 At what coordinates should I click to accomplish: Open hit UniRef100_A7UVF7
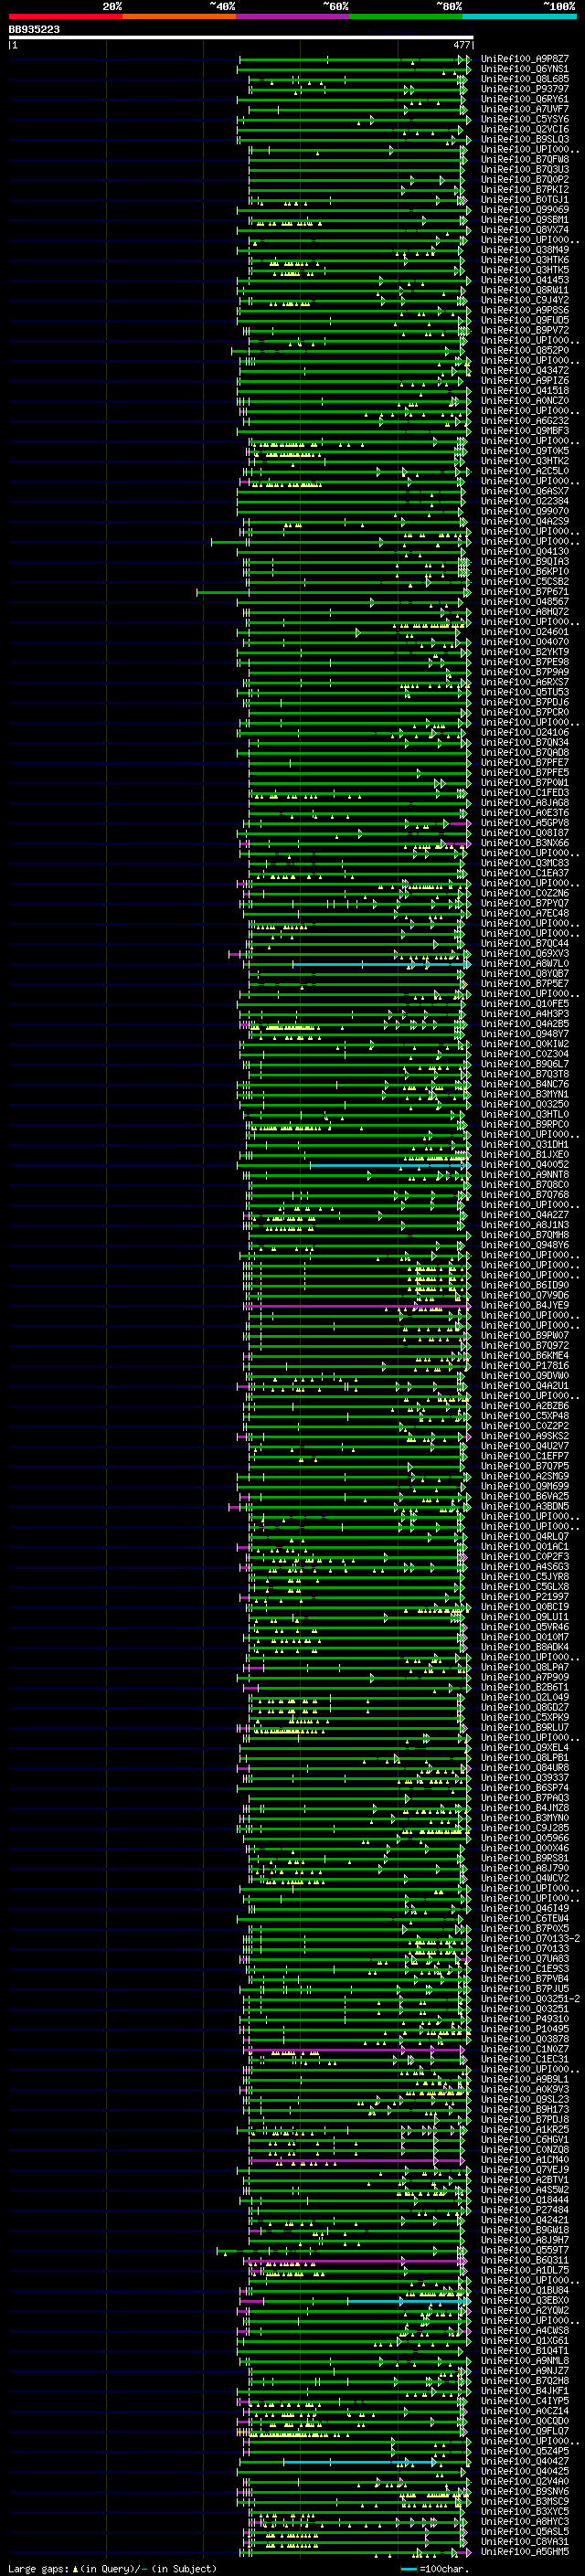[x=525, y=109]
